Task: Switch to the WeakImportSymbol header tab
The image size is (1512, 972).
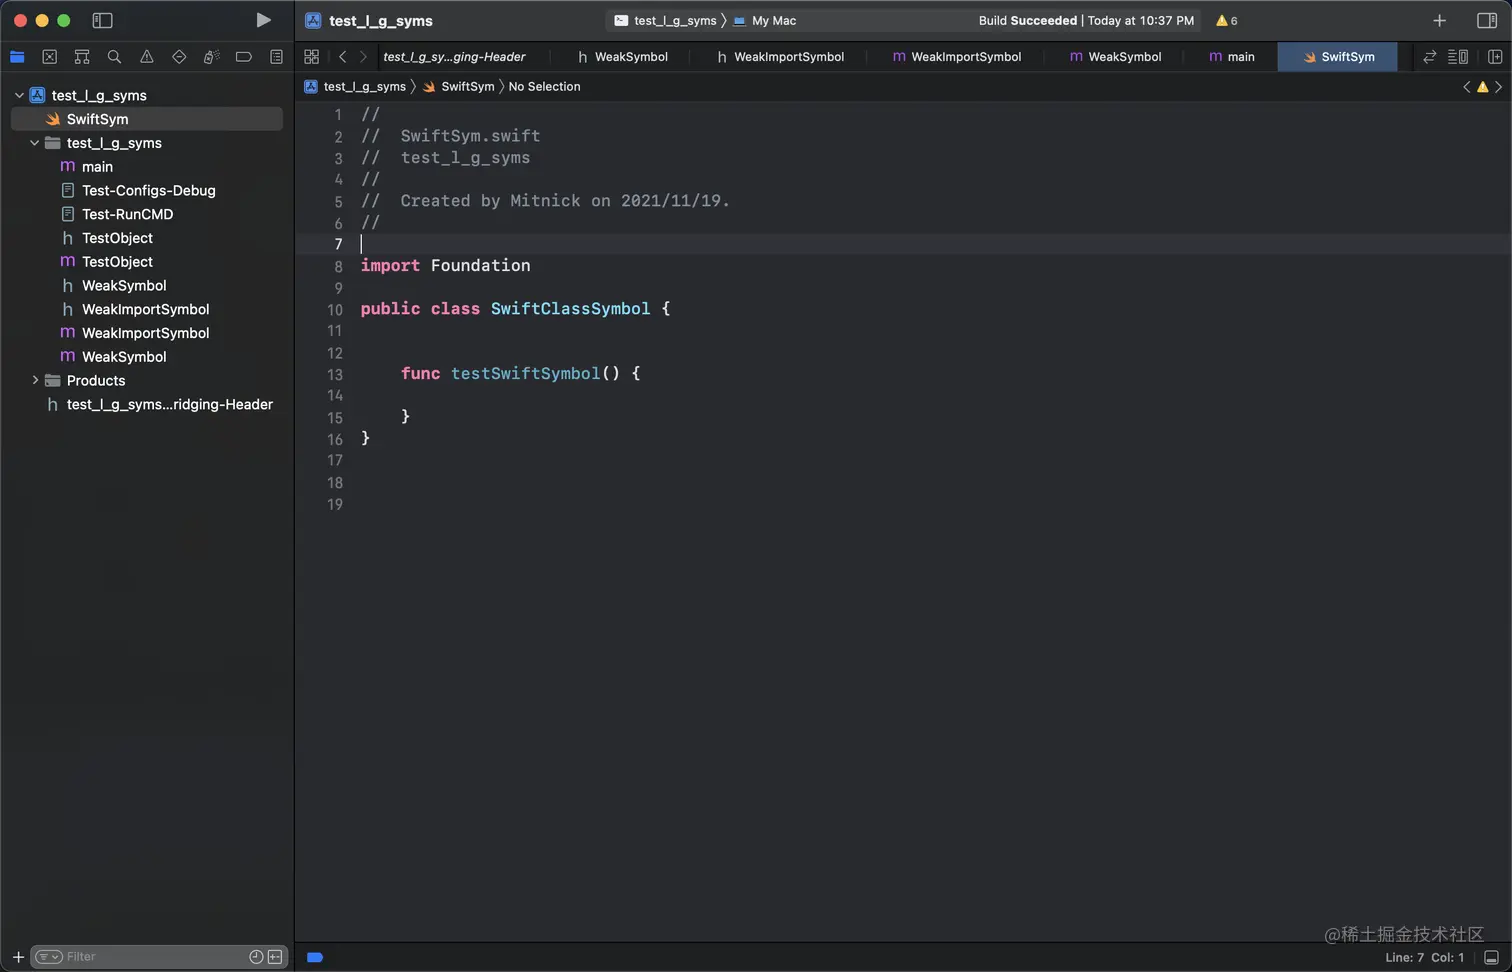Action: tap(780, 57)
